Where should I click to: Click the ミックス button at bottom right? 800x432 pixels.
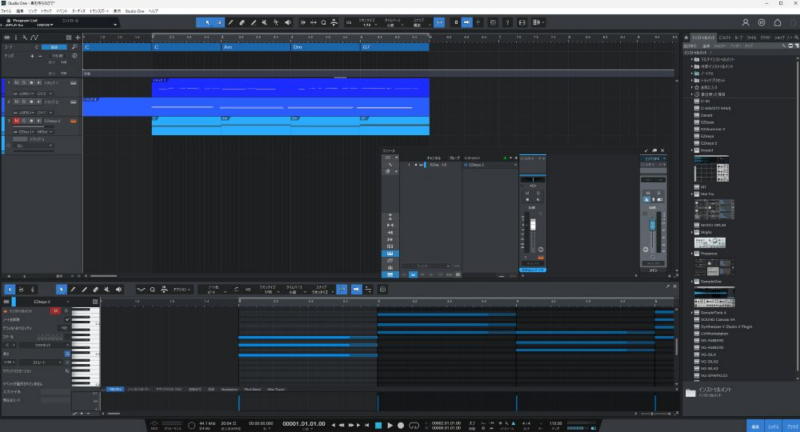(x=772, y=425)
